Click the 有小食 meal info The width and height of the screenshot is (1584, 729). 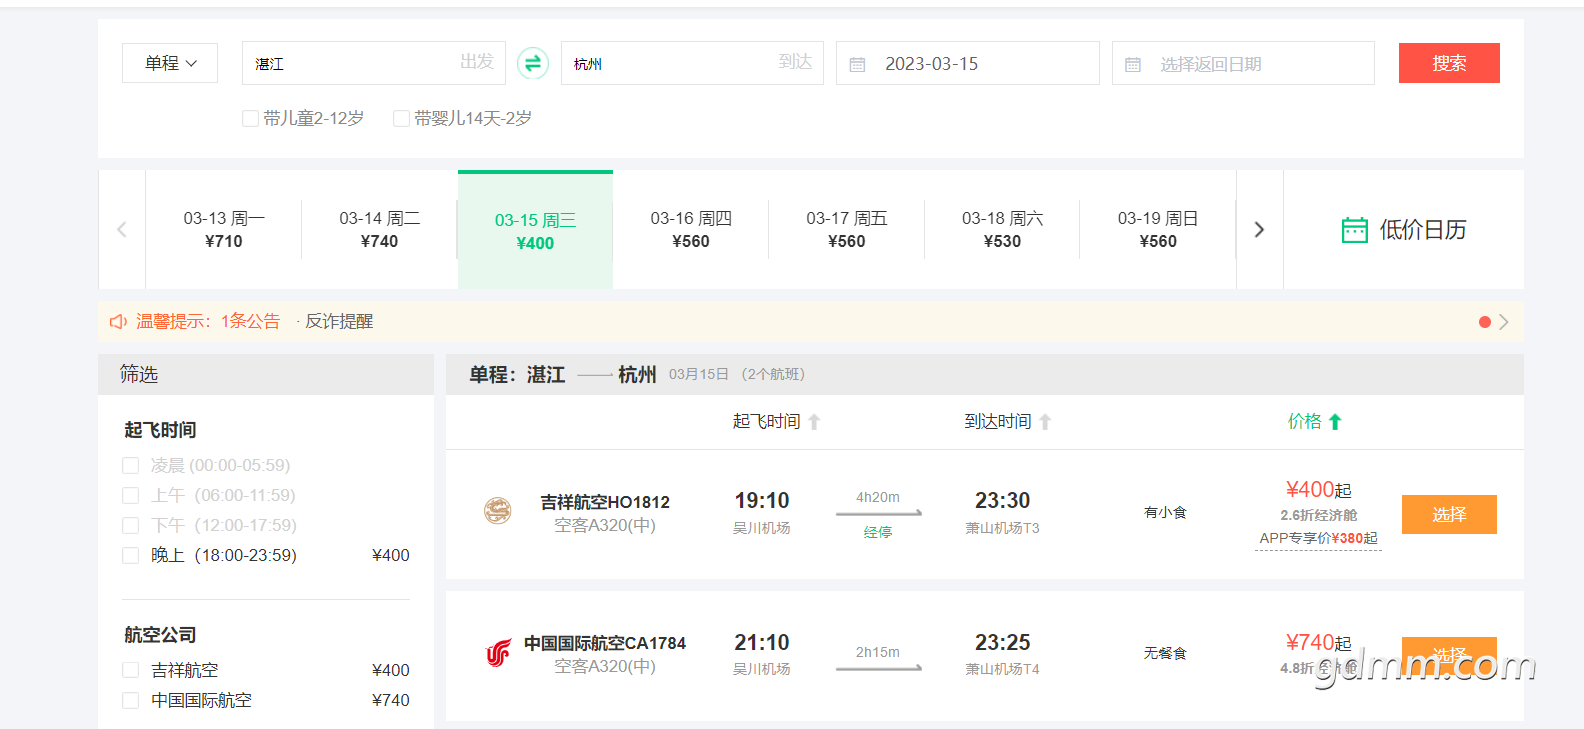[1165, 512]
